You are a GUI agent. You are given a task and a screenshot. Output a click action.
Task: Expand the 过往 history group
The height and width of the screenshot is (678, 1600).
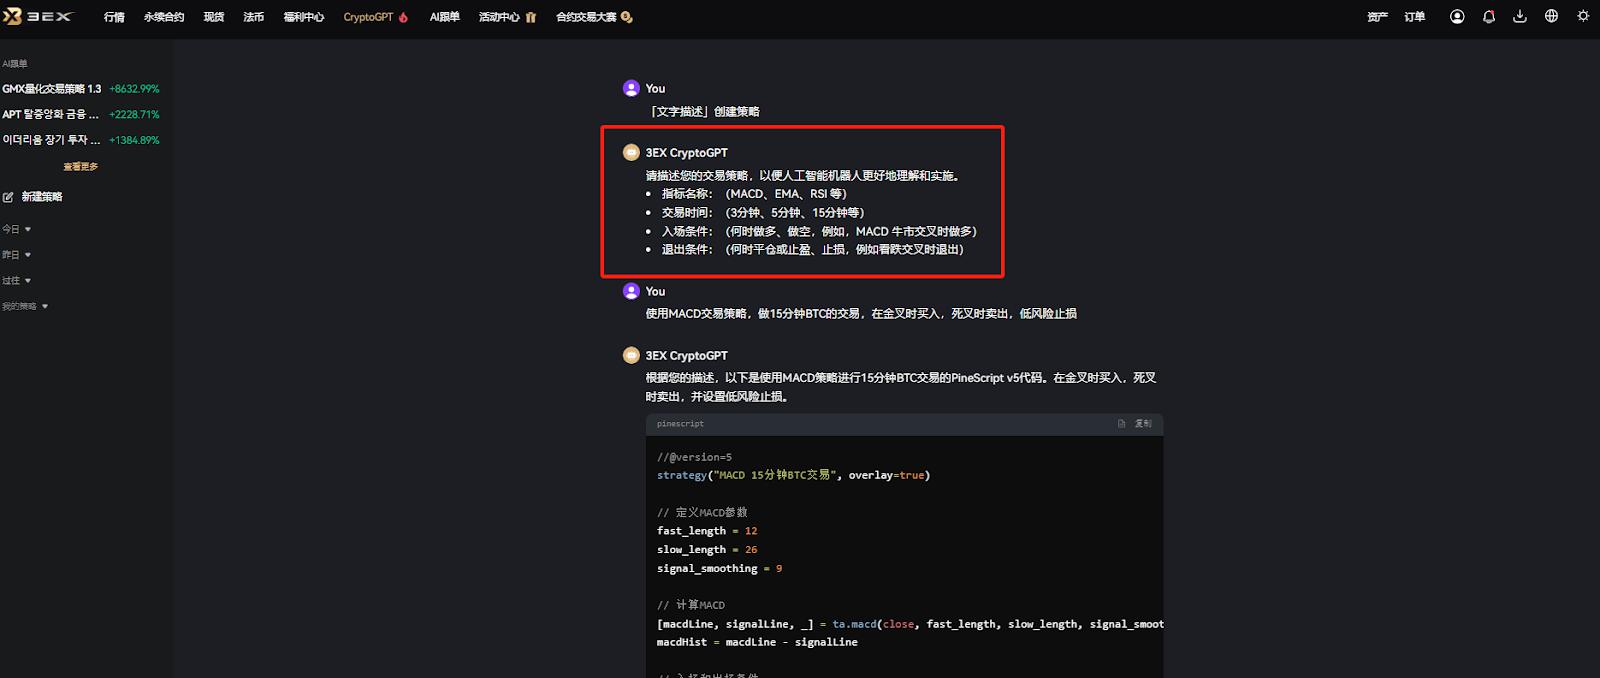pos(16,281)
